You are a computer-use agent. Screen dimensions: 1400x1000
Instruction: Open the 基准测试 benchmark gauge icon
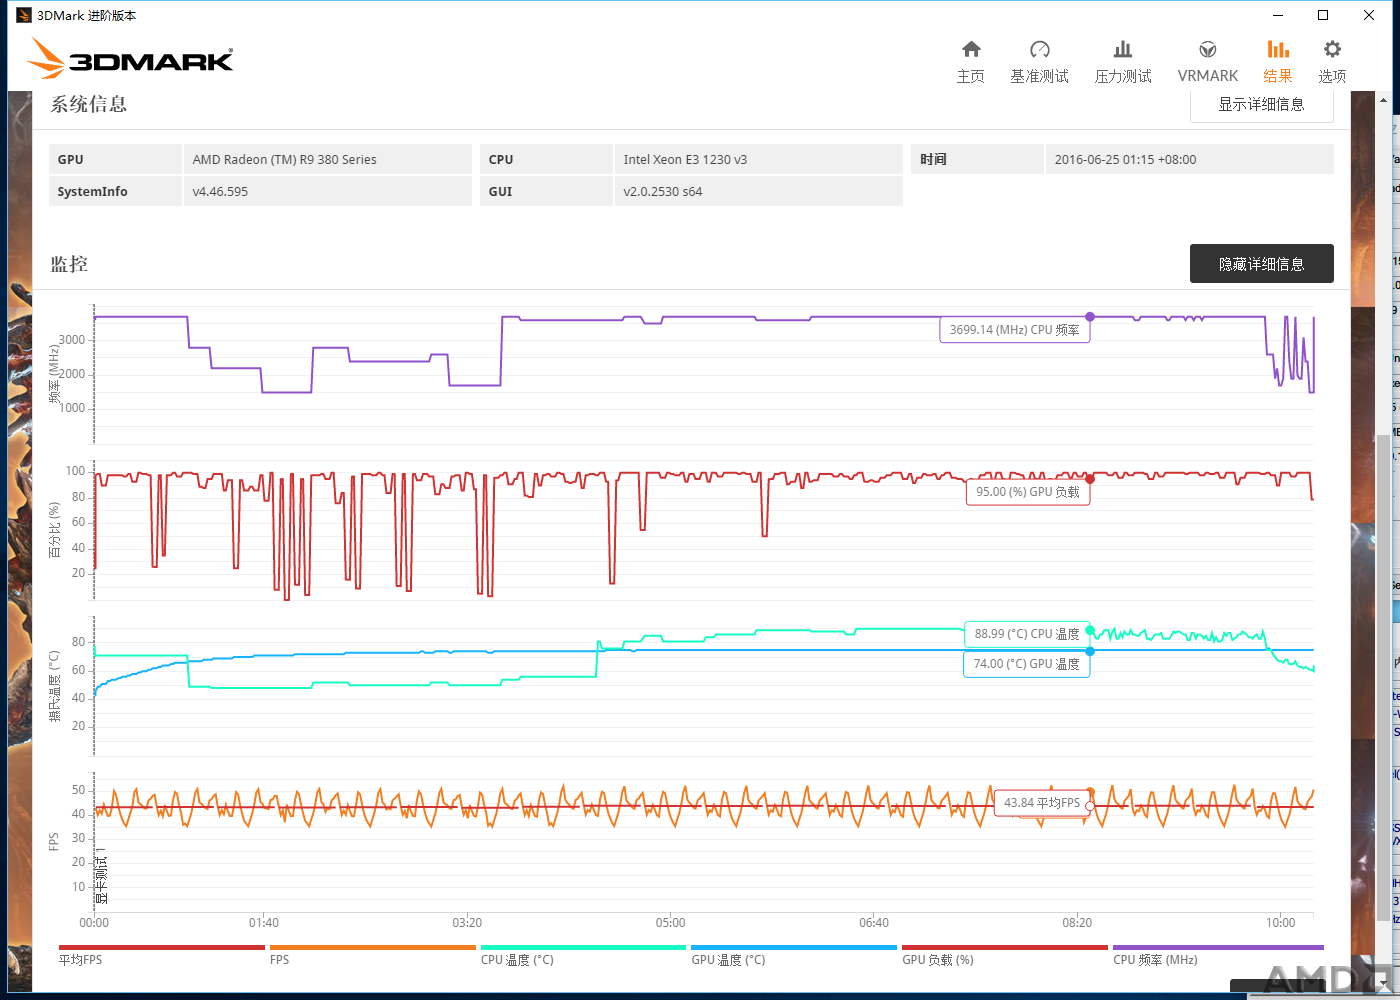1040,50
